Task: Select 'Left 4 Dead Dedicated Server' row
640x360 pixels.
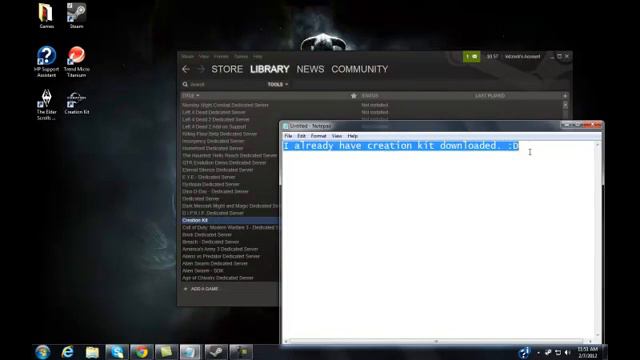Action: [230, 112]
